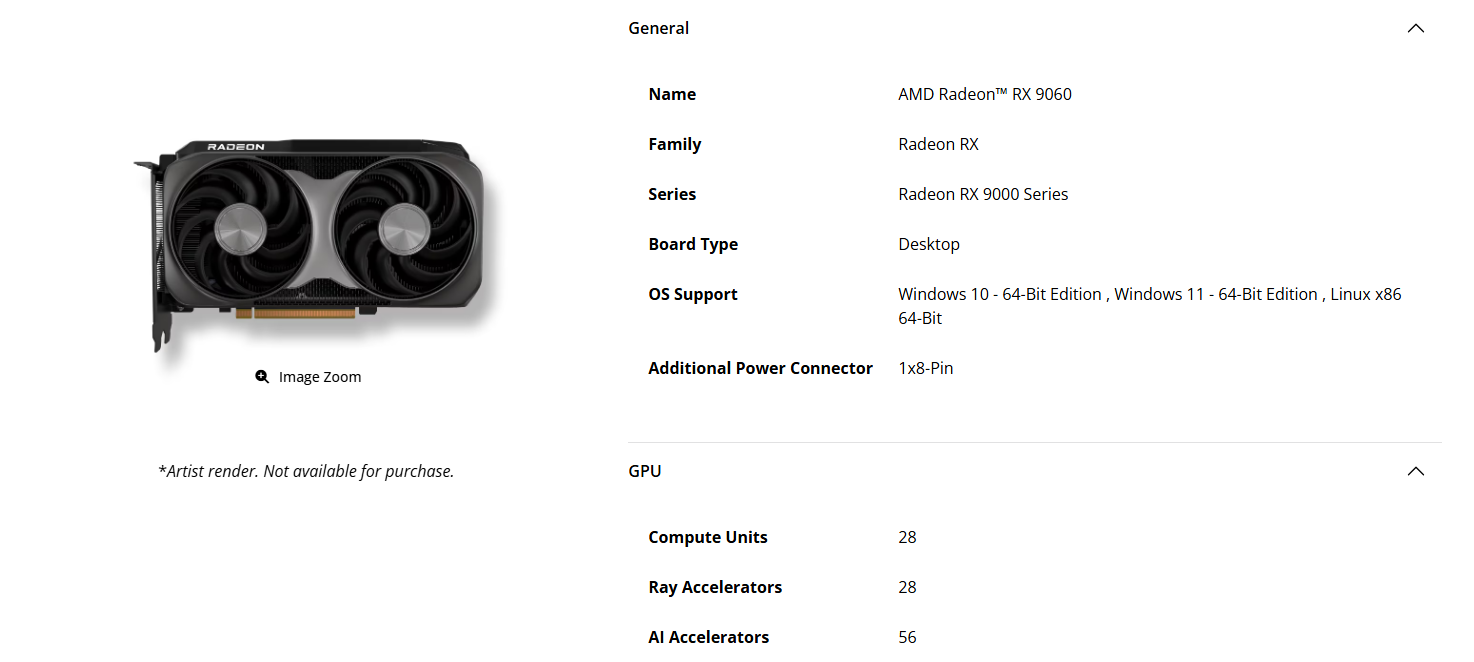This screenshot has width=1474, height=662.
Task: Select the Ray Accelerators spec row
Action: pyautogui.click(x=715, y=587)
